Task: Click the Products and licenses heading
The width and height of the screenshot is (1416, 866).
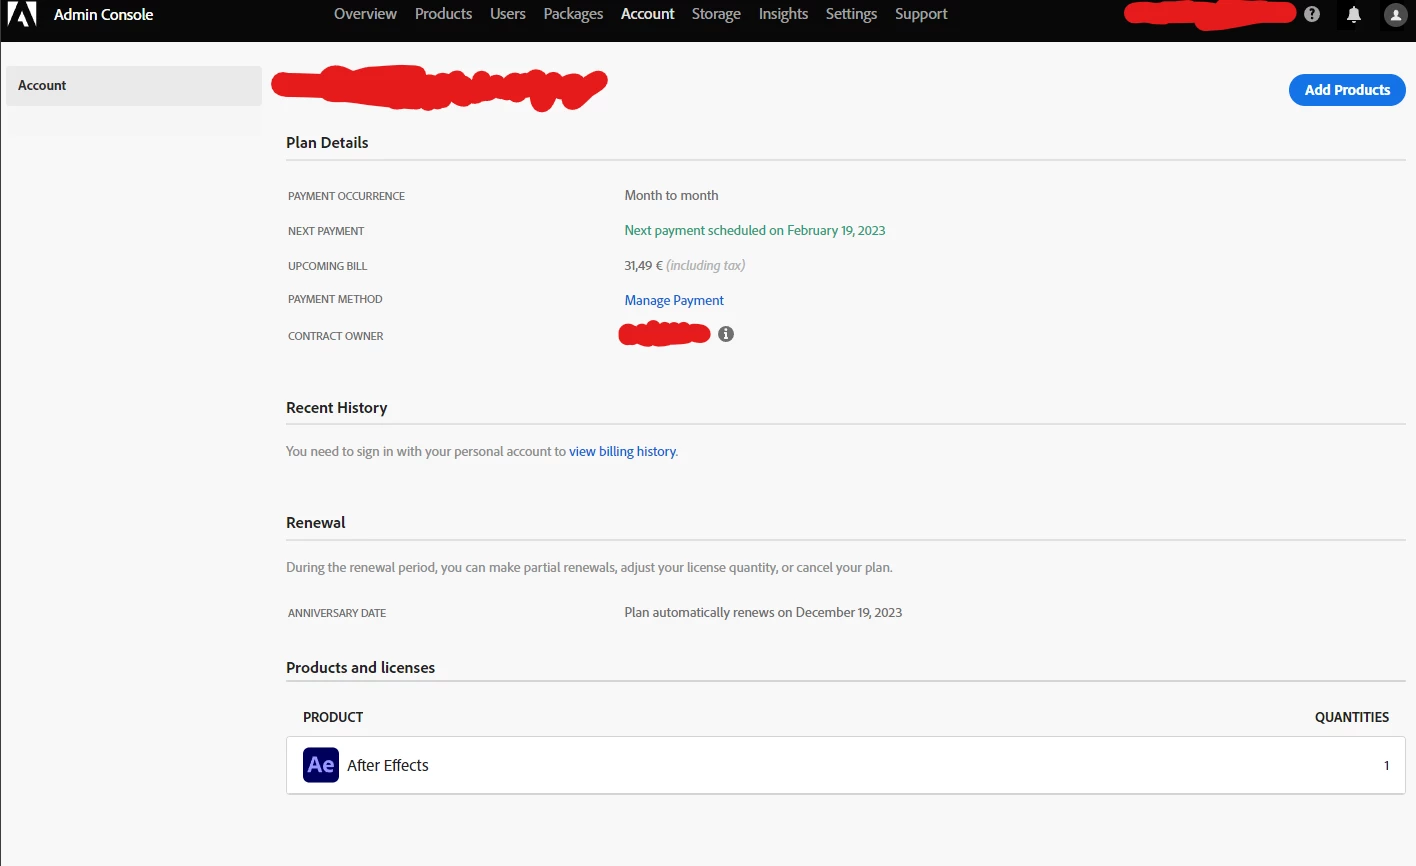Action: pyautogui.click(x=360, y=667)
